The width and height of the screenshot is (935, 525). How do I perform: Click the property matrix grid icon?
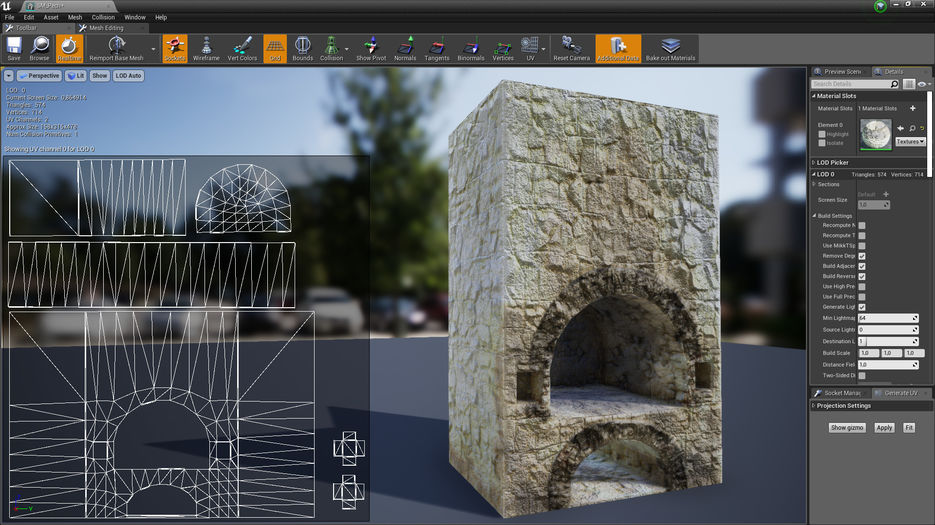coord(909,84)
